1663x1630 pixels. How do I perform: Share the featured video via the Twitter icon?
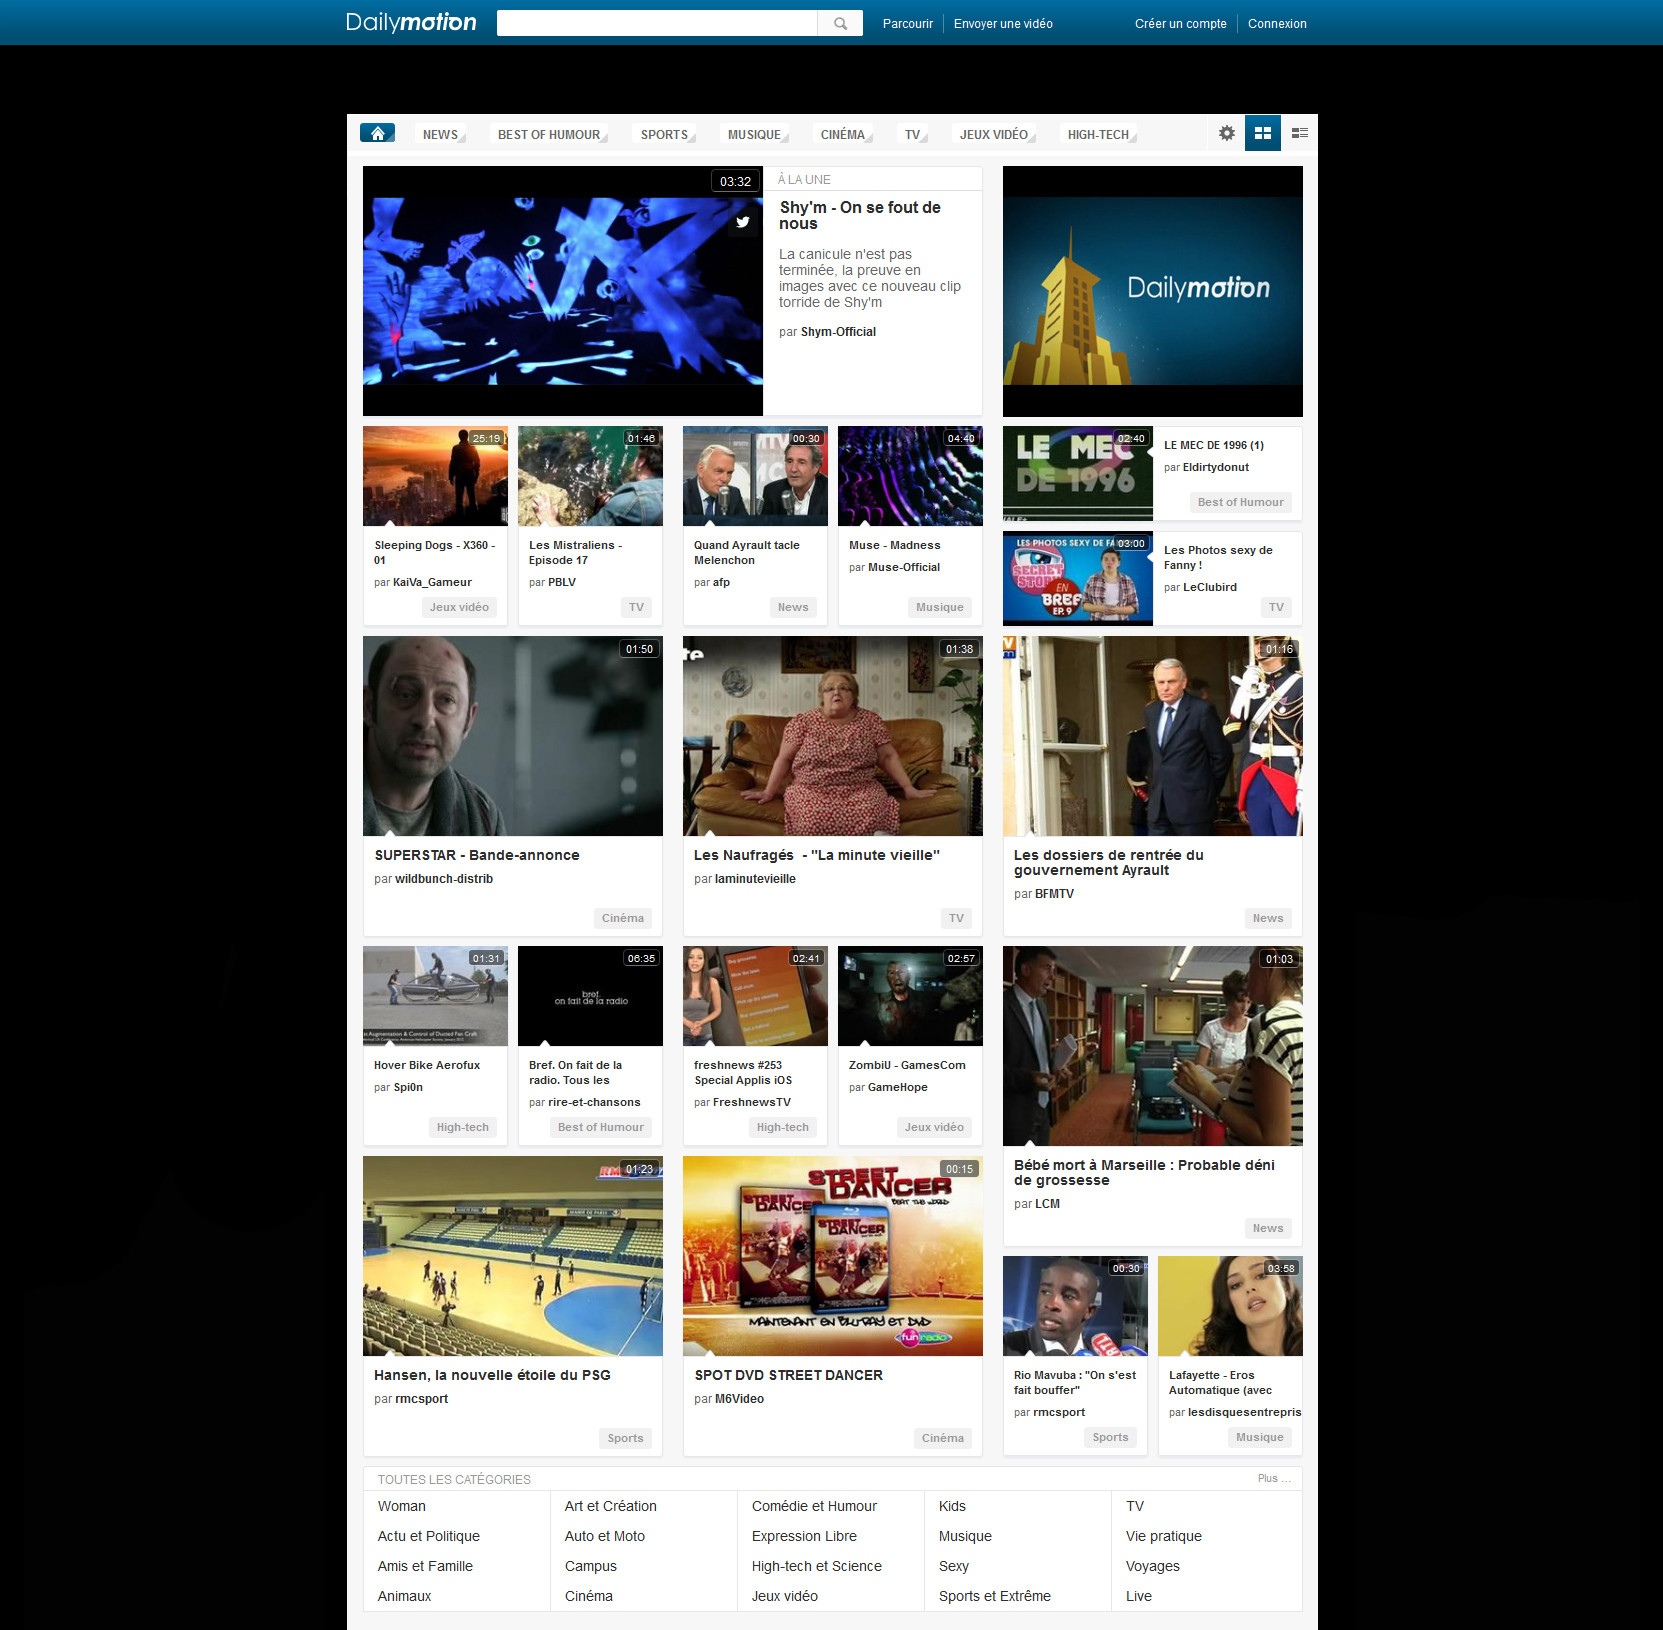coord(743,222)
